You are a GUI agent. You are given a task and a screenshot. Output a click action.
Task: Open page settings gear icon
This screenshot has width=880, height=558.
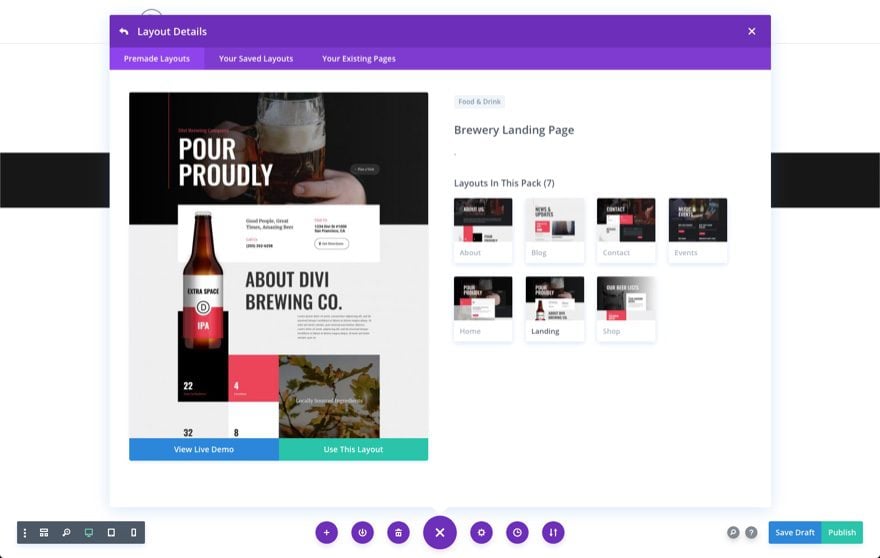[x=481, y=533]
